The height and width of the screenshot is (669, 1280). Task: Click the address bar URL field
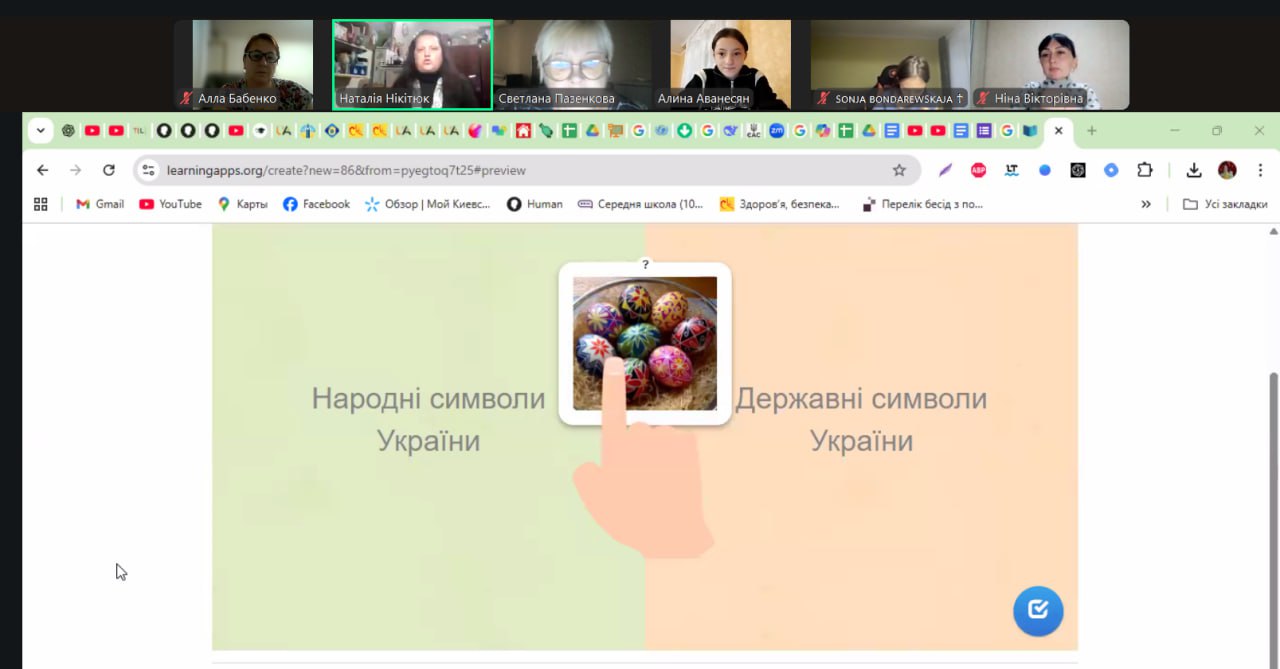pos(500,170)
